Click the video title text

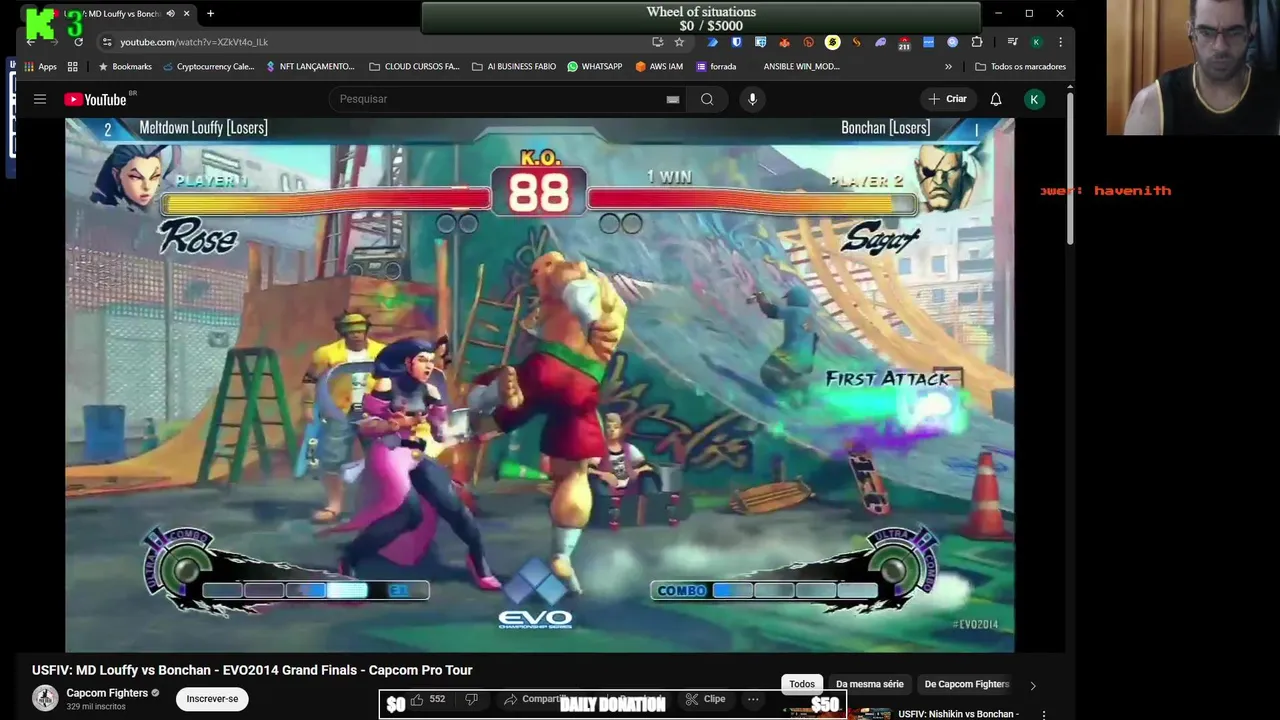(252, 670)
